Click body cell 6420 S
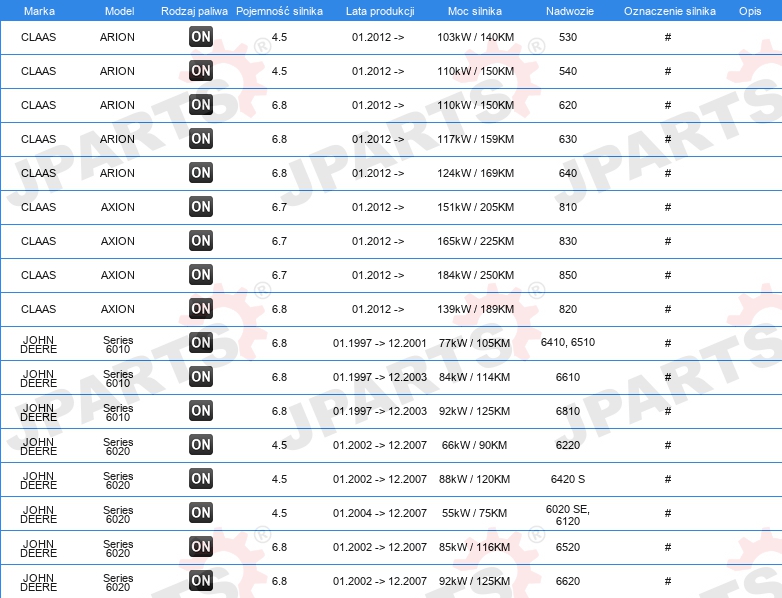Viewport: 782px width, 598px height. (x=568, y=479)
